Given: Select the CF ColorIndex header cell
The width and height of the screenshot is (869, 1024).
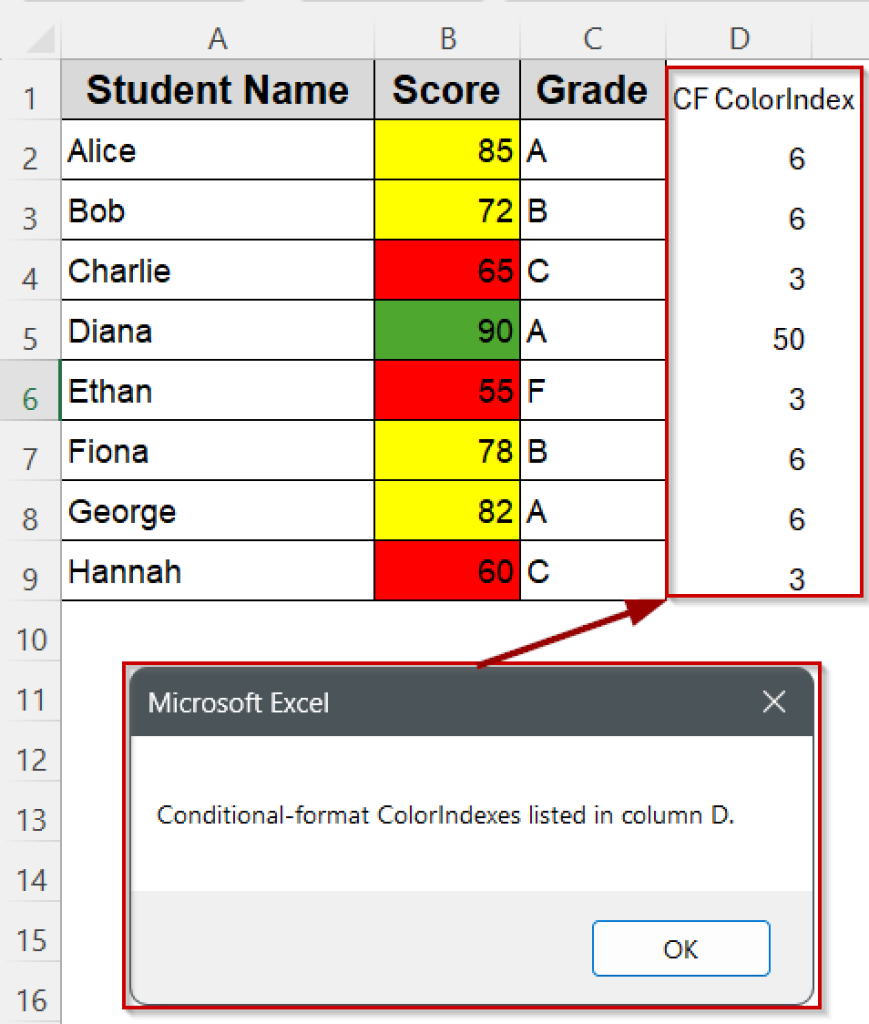Looking at the screenshot, I should click(763, 99).
